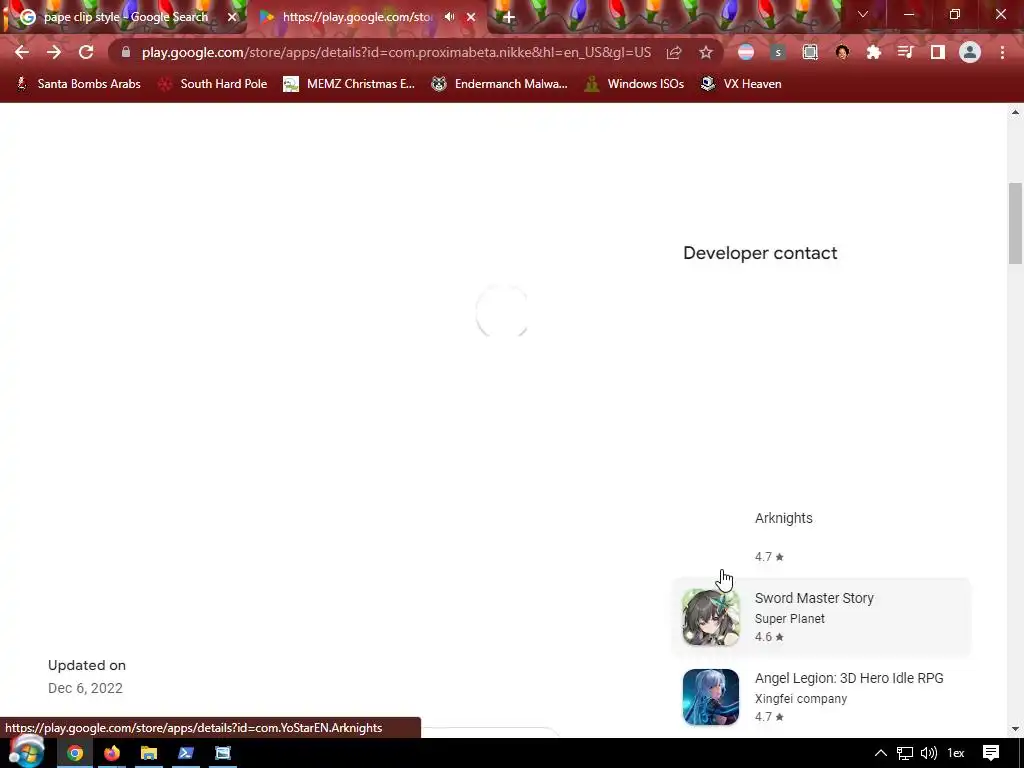Image resolution: width=1024 pixels, height=768 pixels.
Task: Click the scrollbar down arrow
Action: coord(1015,729)
